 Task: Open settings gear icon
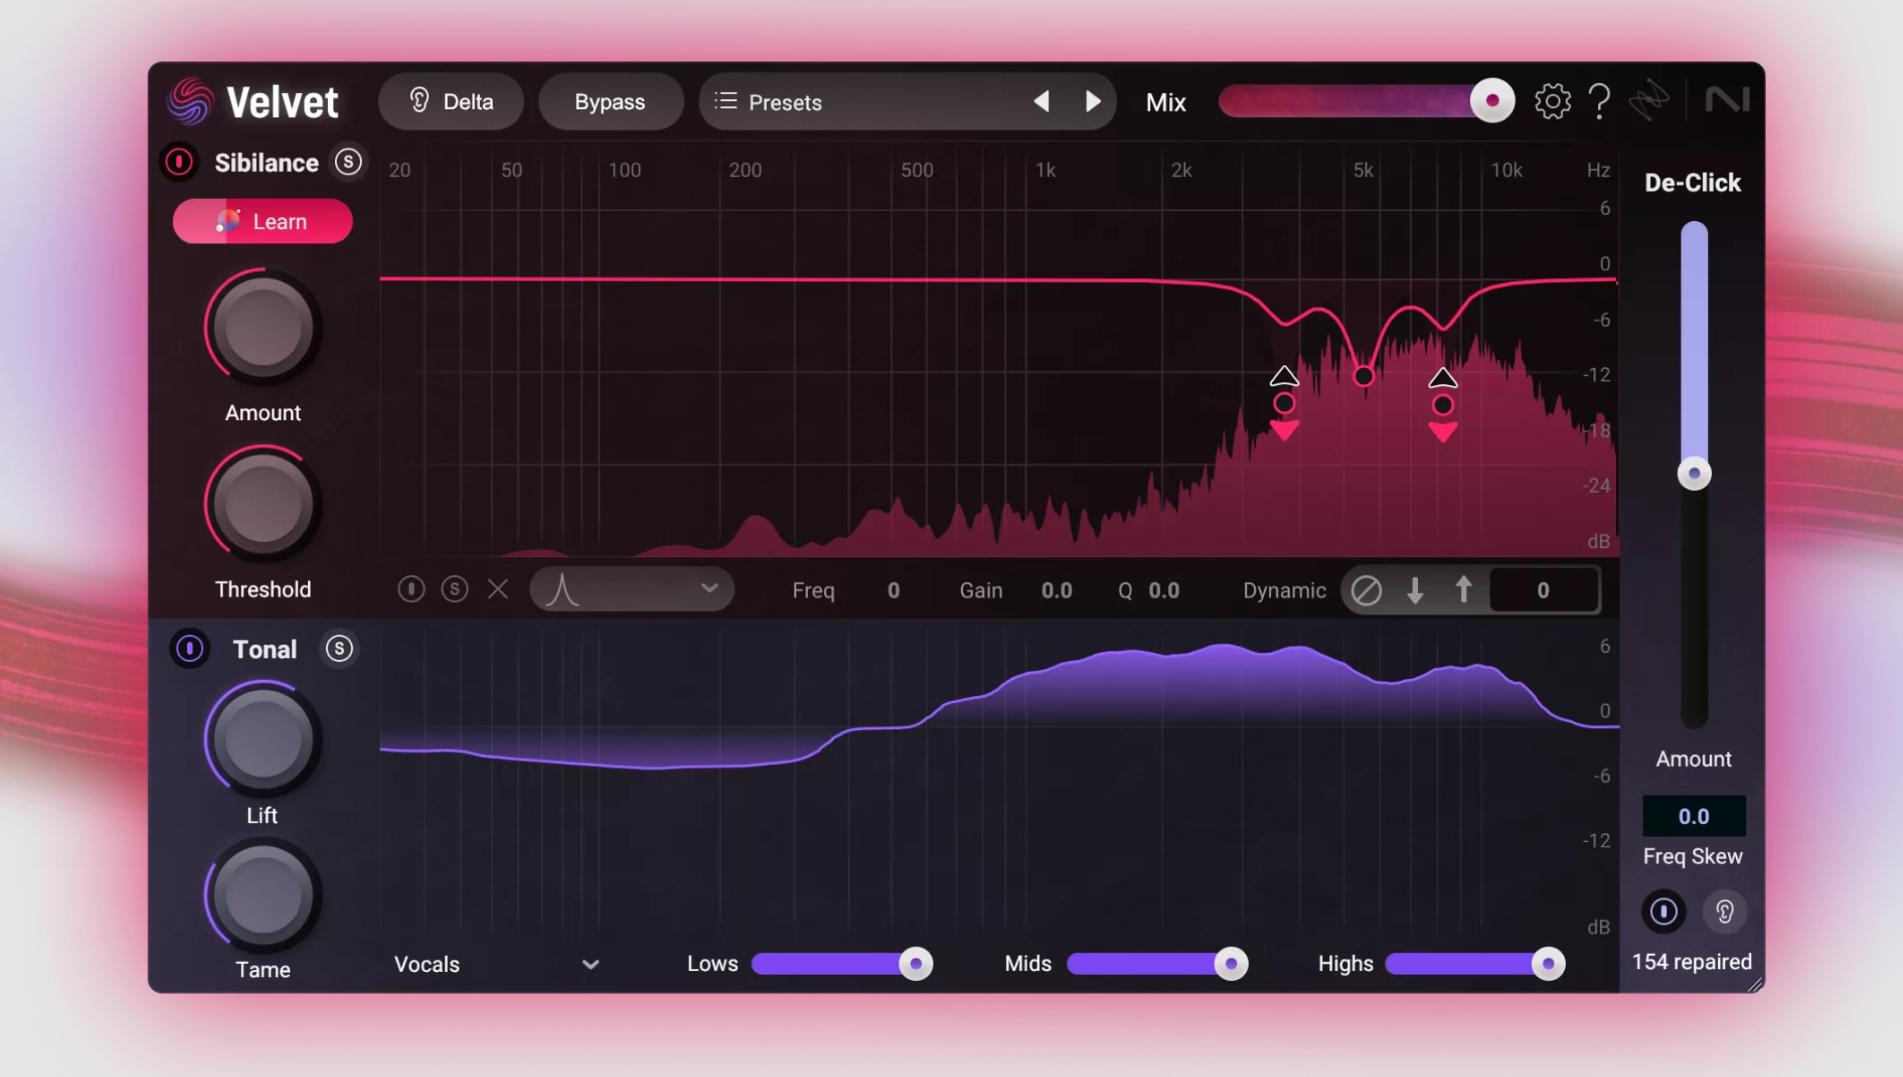click(1552, 101)
